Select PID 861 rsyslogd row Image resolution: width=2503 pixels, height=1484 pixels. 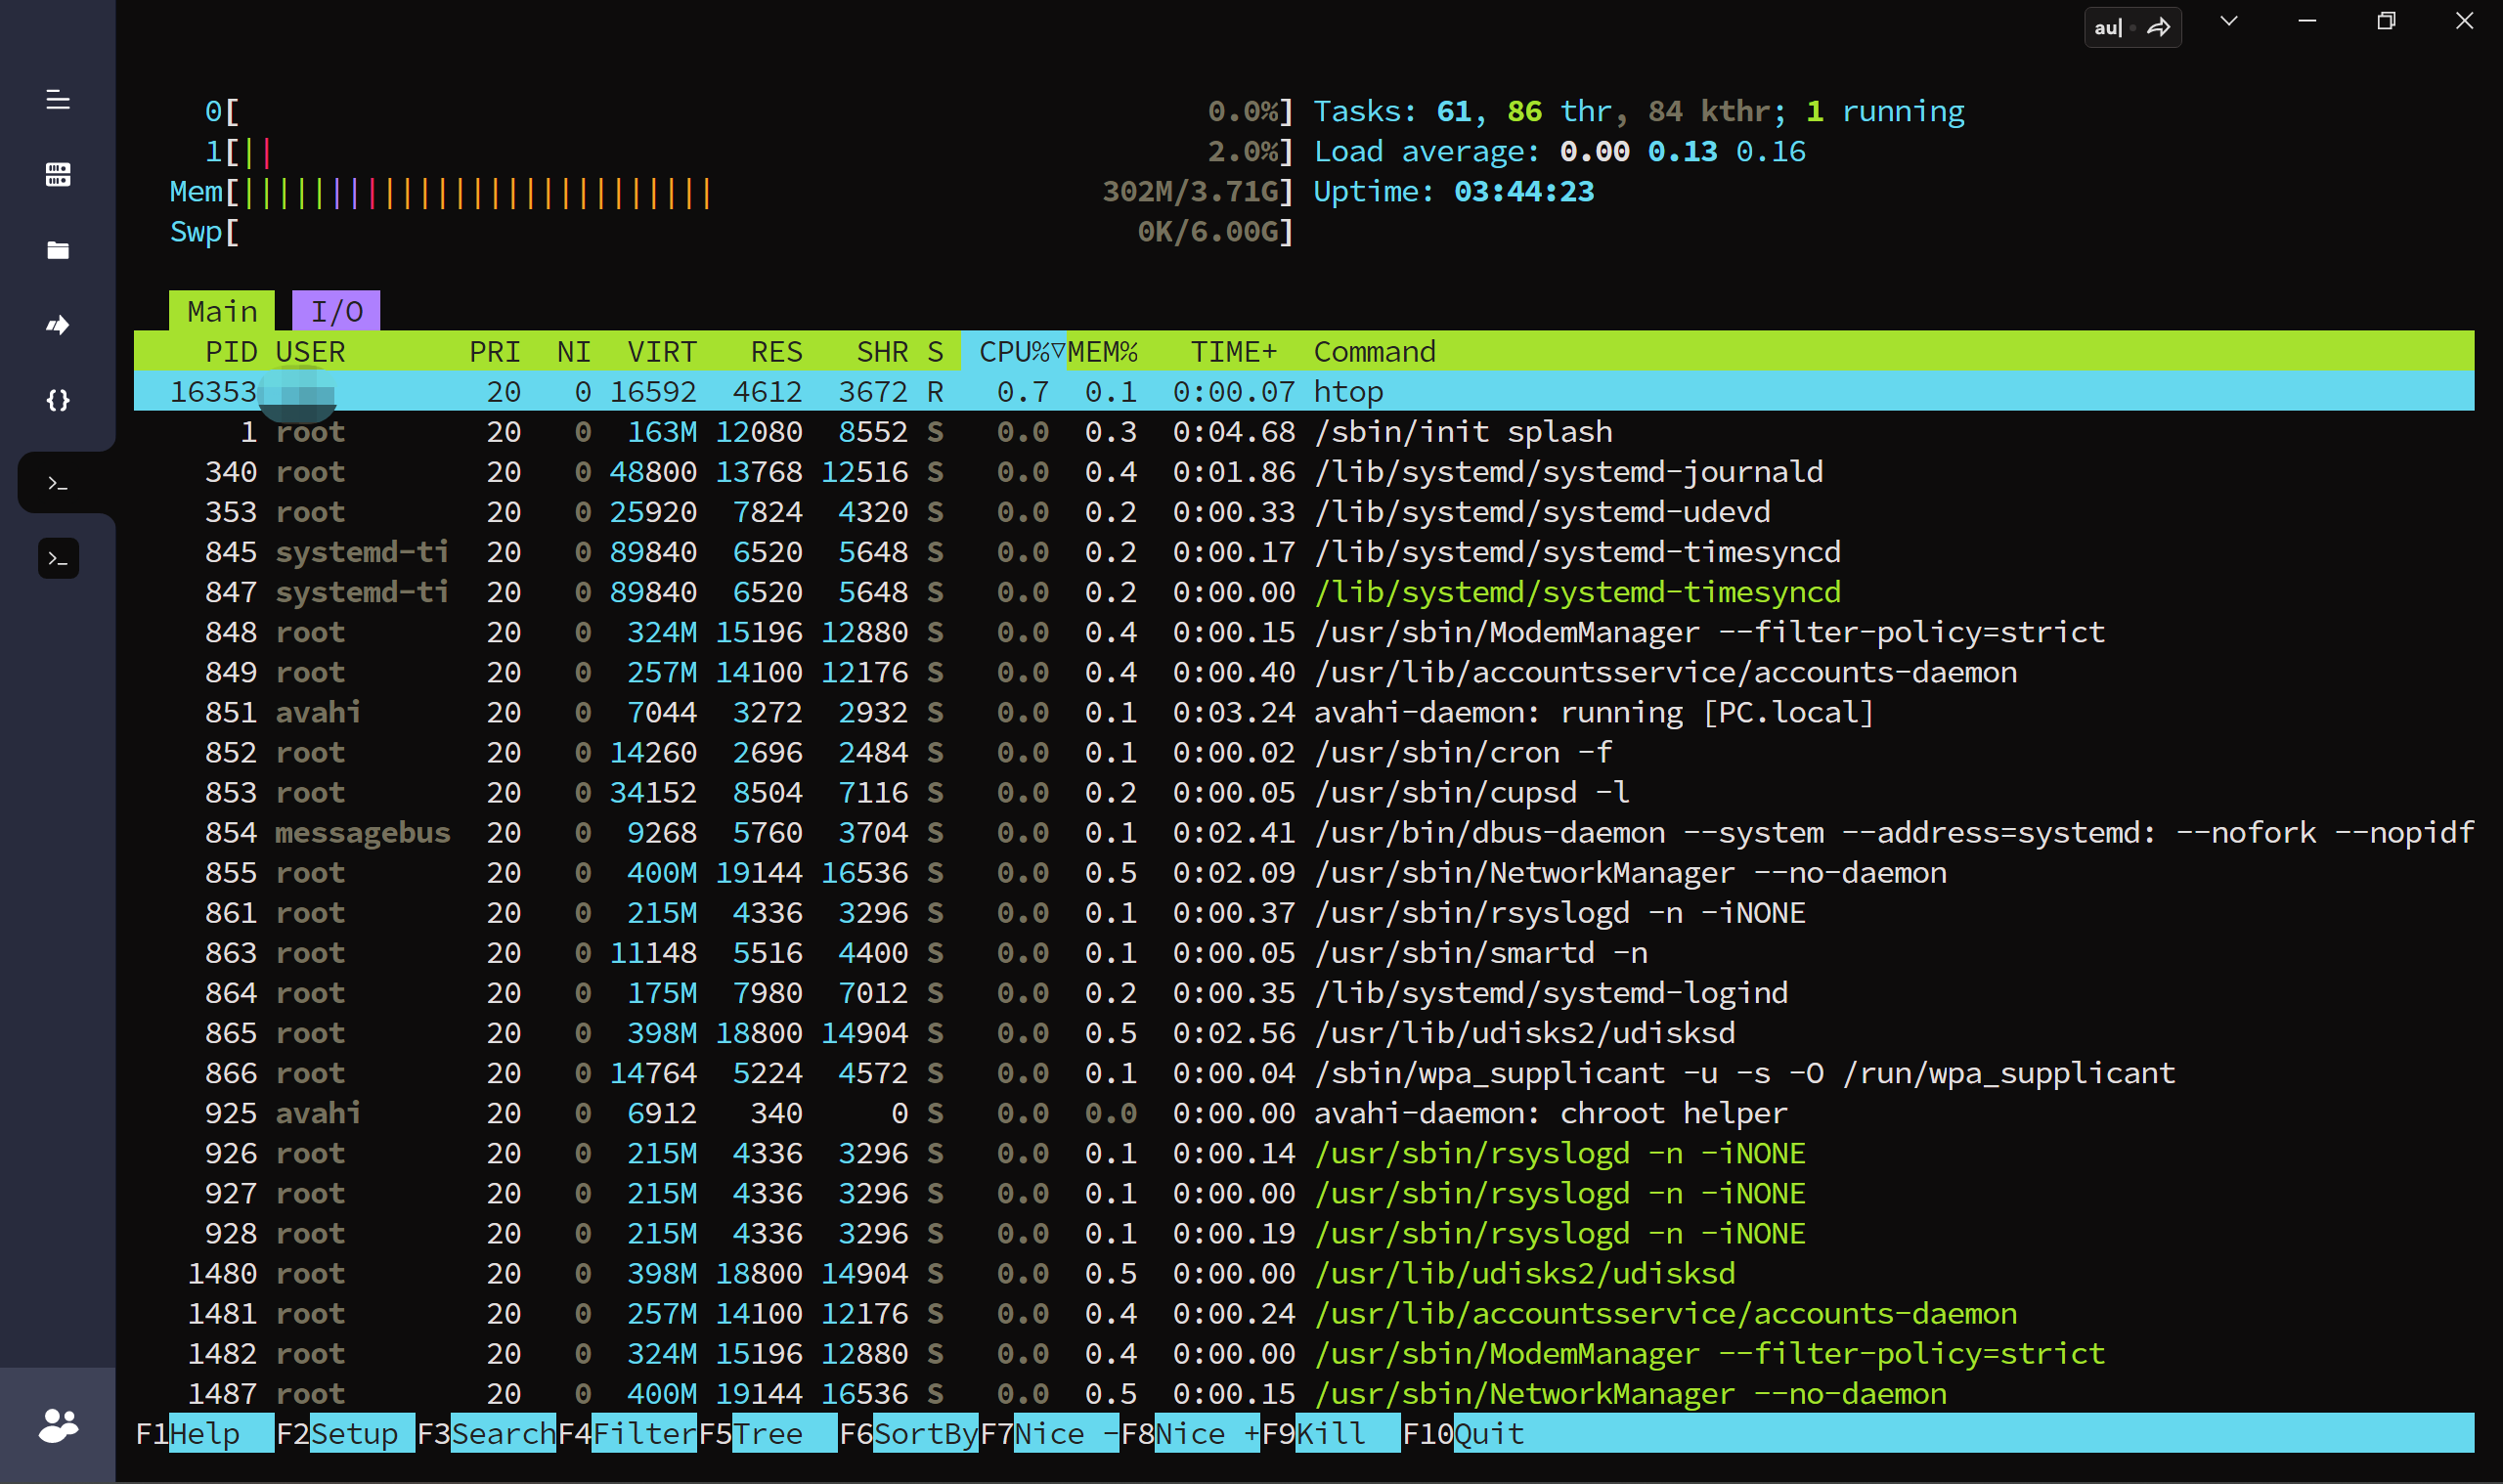(x=1304, y=912)
